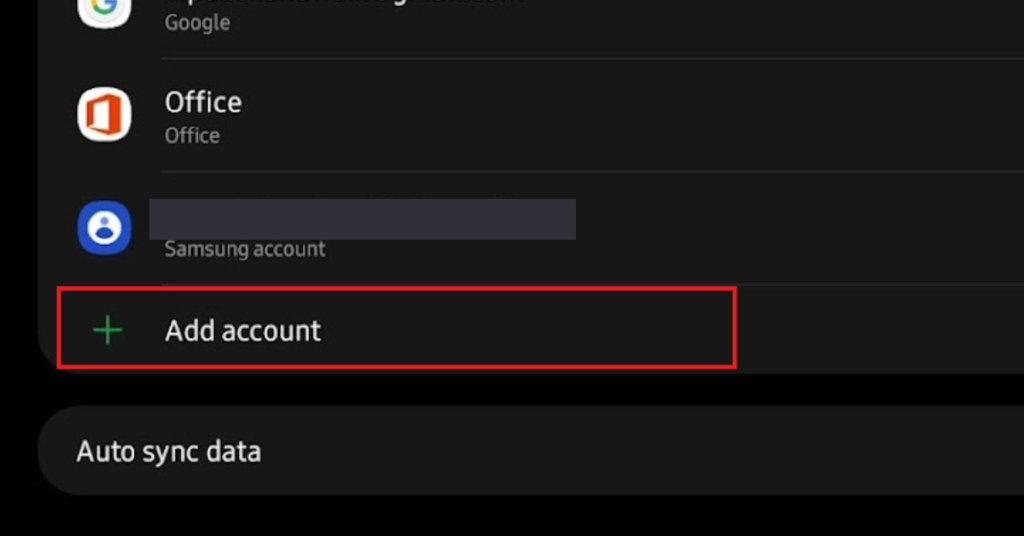The image size is (1024, 536).
Task: Tap the white square behind Office logo
Action: point(87,96)
